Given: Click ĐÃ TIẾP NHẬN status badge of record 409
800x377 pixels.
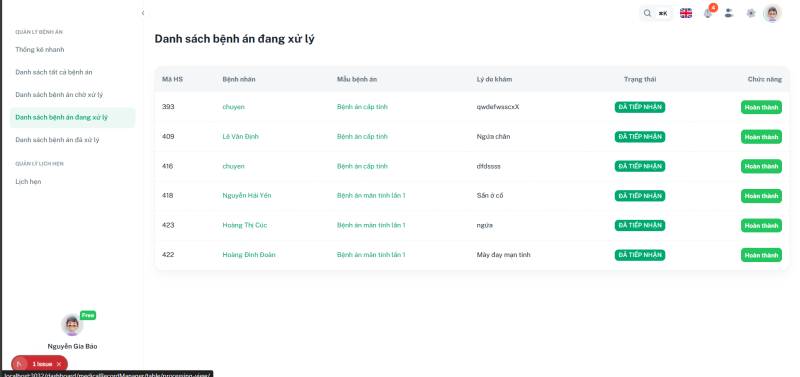Looking at the screenshot, I should click(x=640, y=137).
